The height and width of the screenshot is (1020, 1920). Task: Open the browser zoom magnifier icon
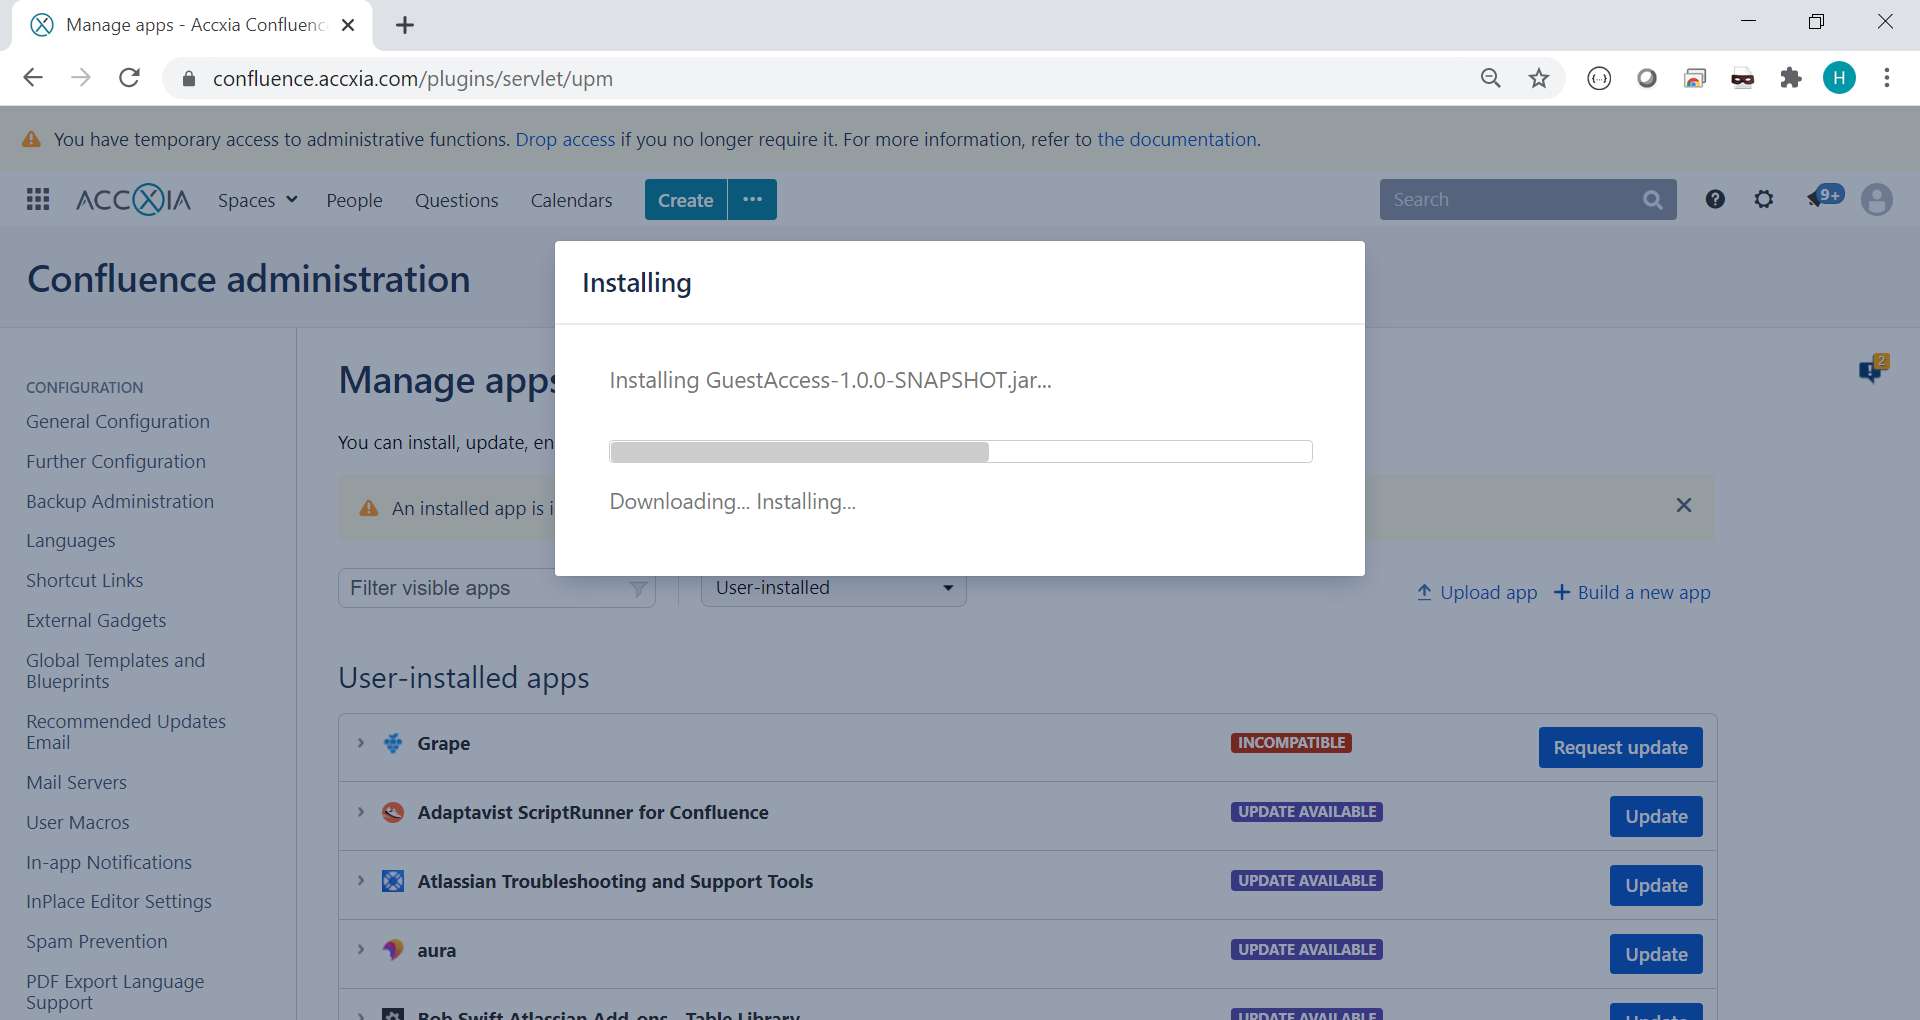[1491, 78]
